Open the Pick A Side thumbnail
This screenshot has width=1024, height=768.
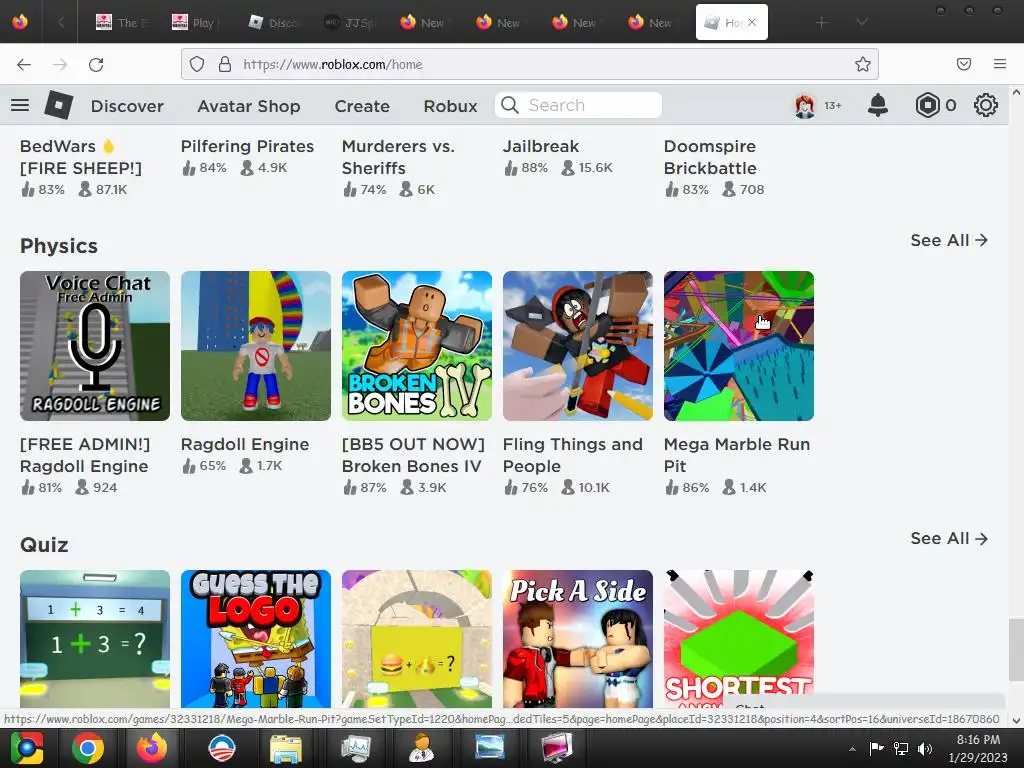(x=578, y=639)
